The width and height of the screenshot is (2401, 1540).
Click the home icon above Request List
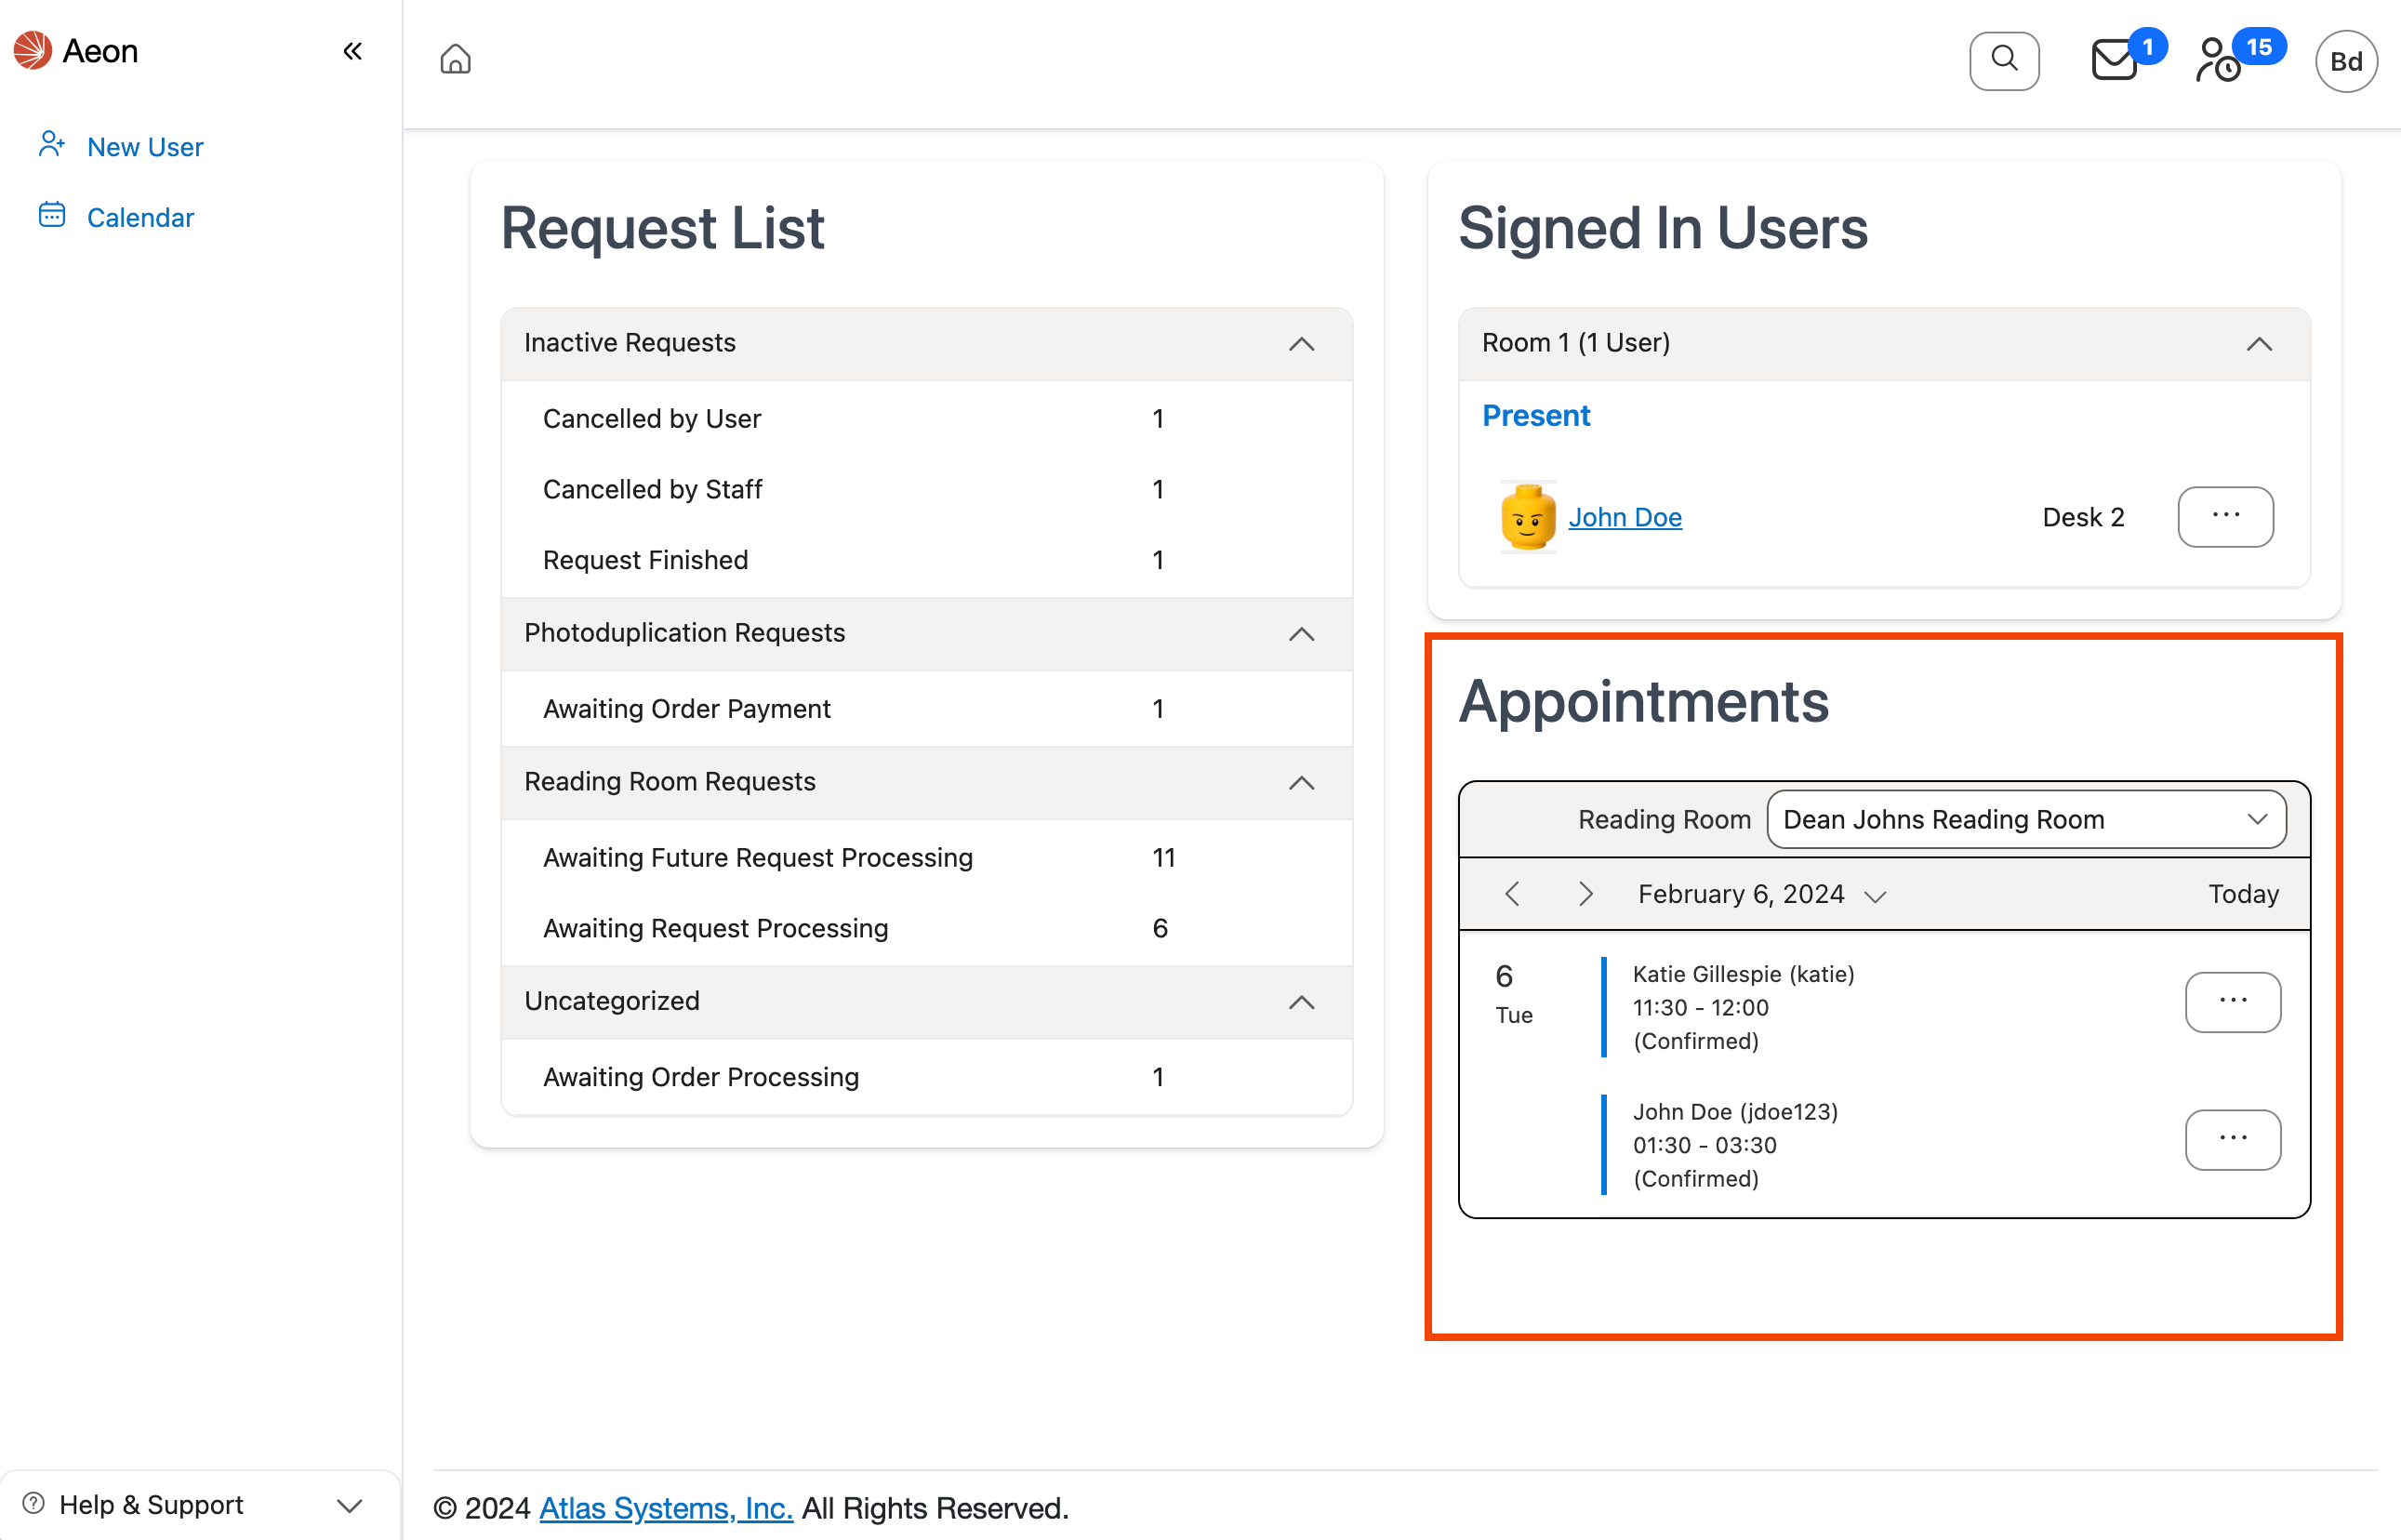click(455, 60)
